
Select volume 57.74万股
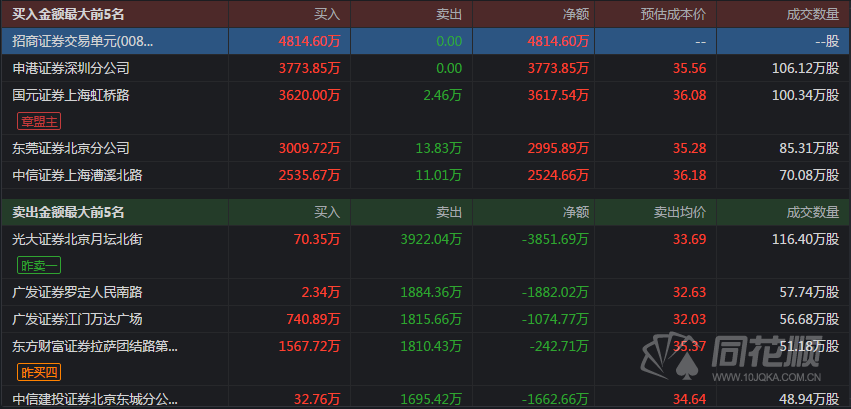click(809, 292)
